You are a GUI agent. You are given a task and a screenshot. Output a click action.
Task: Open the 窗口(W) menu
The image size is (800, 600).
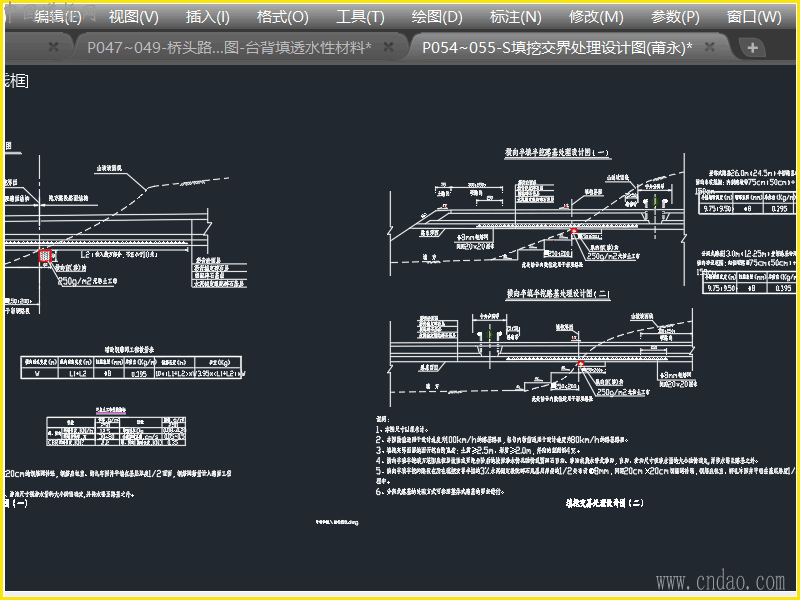tap(754, 17)
